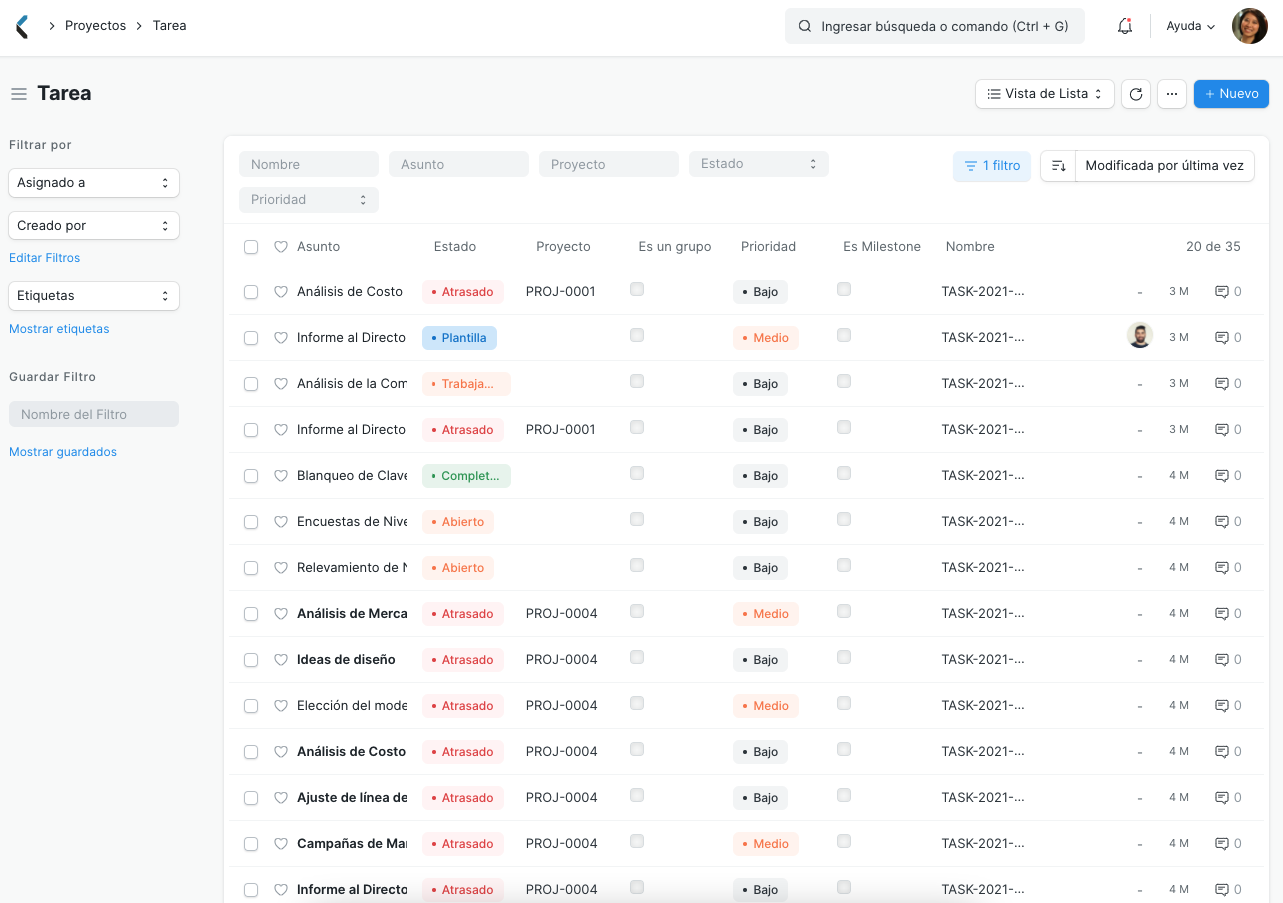Select the Ajuste de línea row checkbox

click(251, 798)
